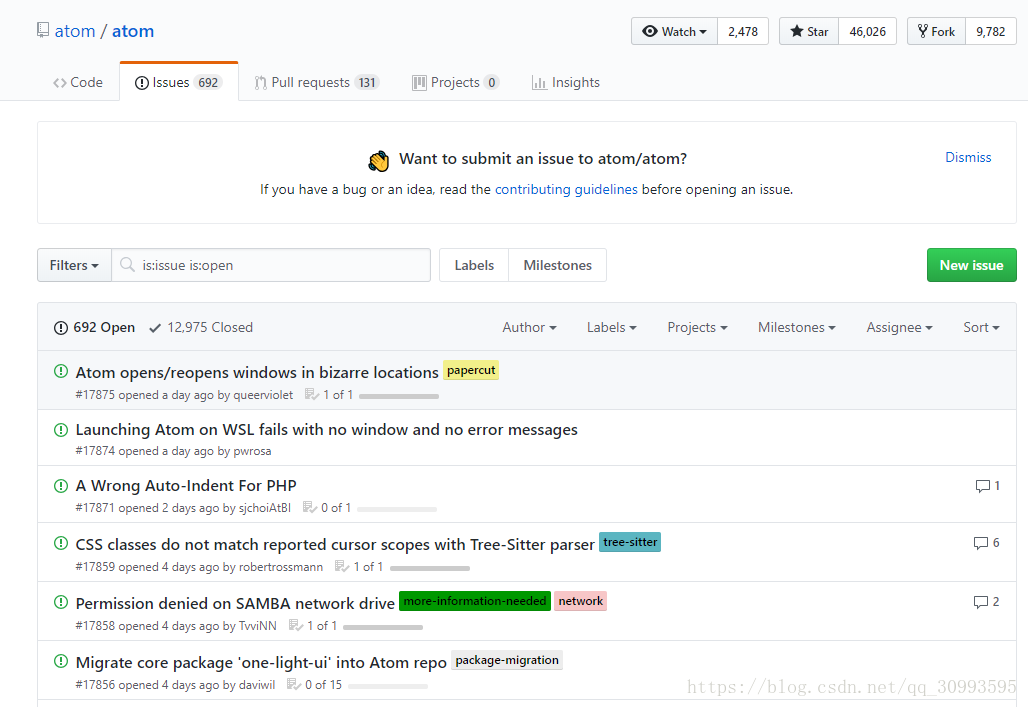Screen dimensions: 1028x707
Task: Click the open-issue icon for Atom opens/reopens windows
Action: (x=61, y=371)
